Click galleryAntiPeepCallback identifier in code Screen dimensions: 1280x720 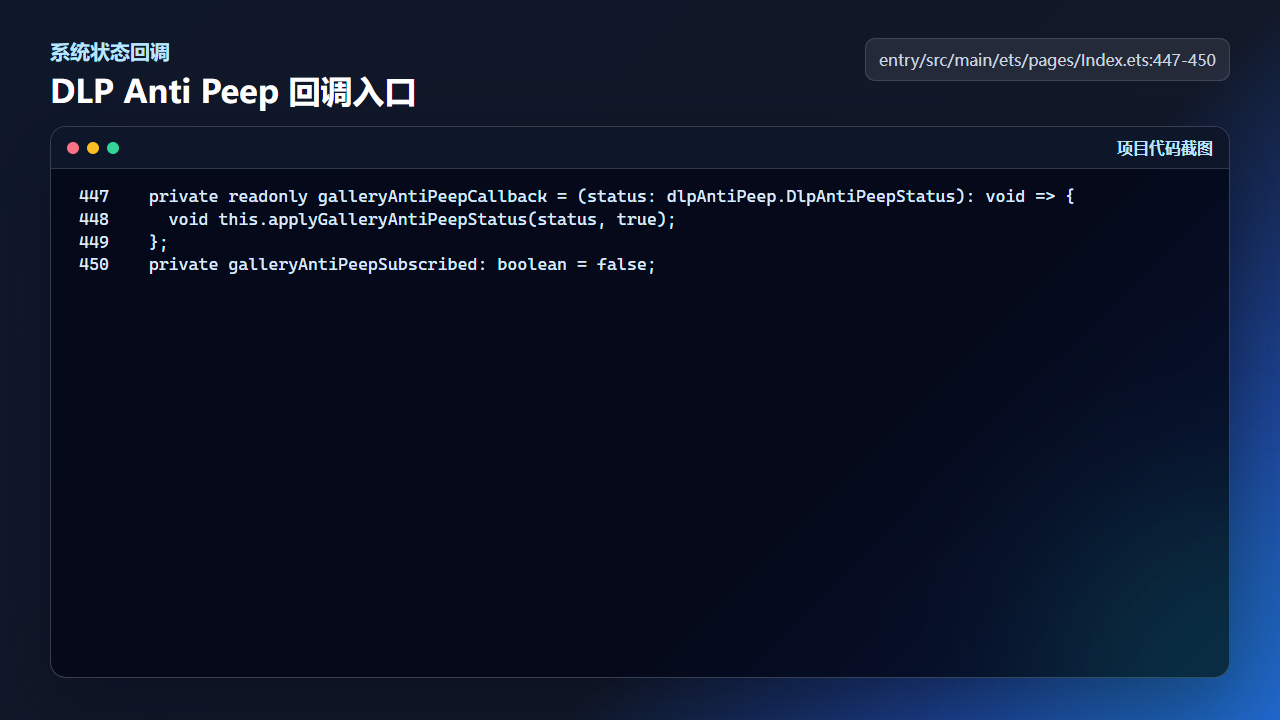point(432,196)
